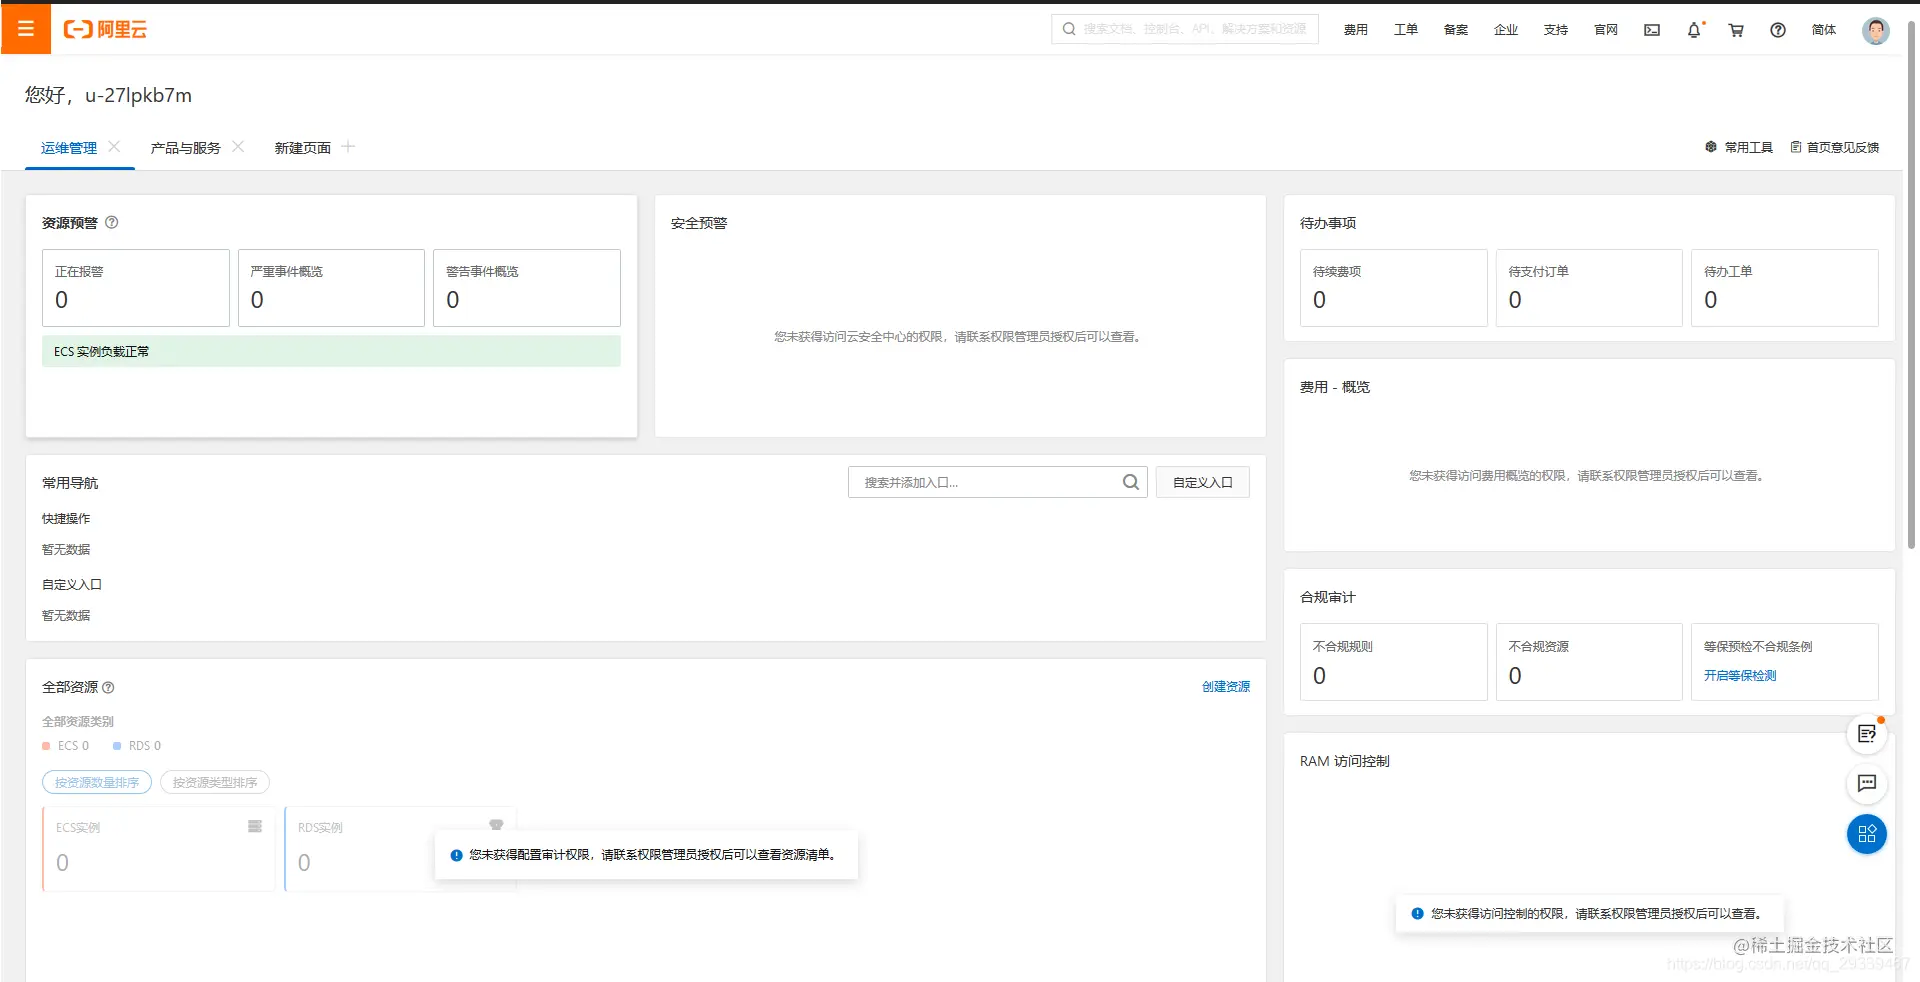Click the 常用工具 link

[1748, 147]
